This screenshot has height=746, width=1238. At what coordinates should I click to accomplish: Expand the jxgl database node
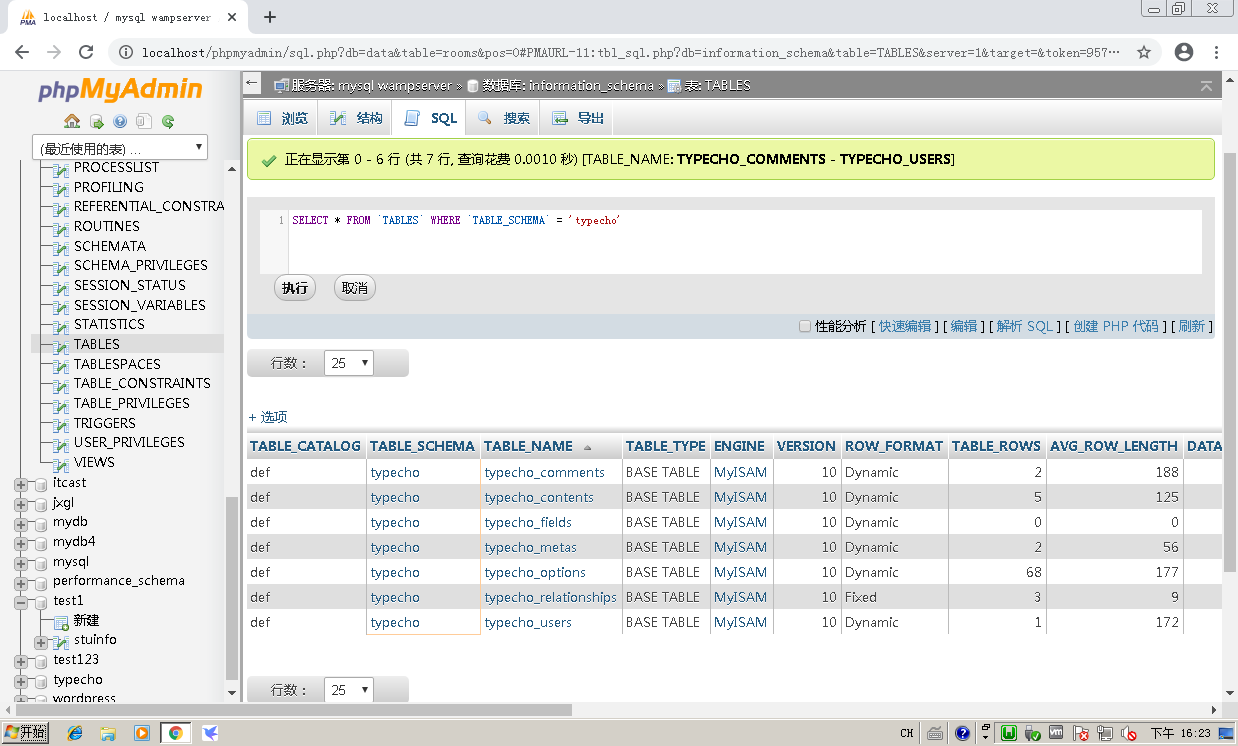pyautogui.click(x=21, y=503)
